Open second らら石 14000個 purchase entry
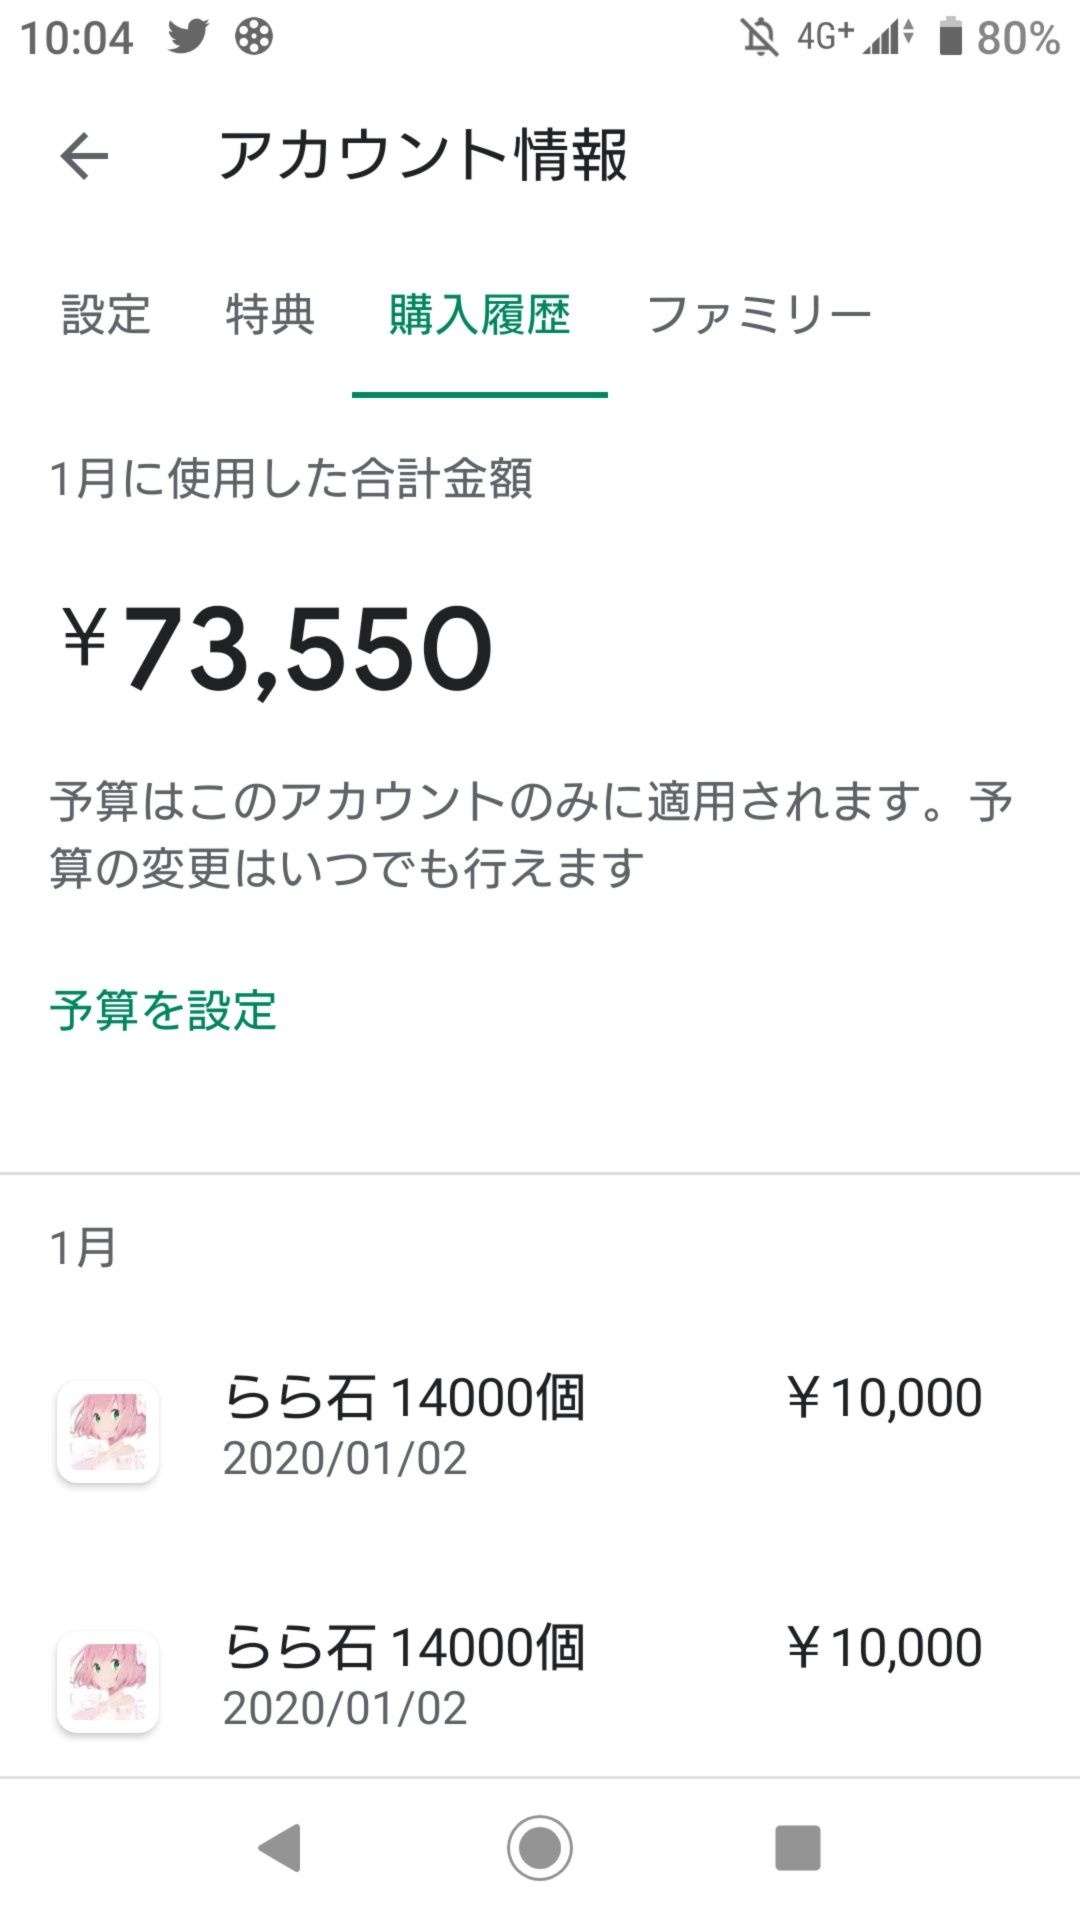1080x1920 pixels. coord(540,1680)
